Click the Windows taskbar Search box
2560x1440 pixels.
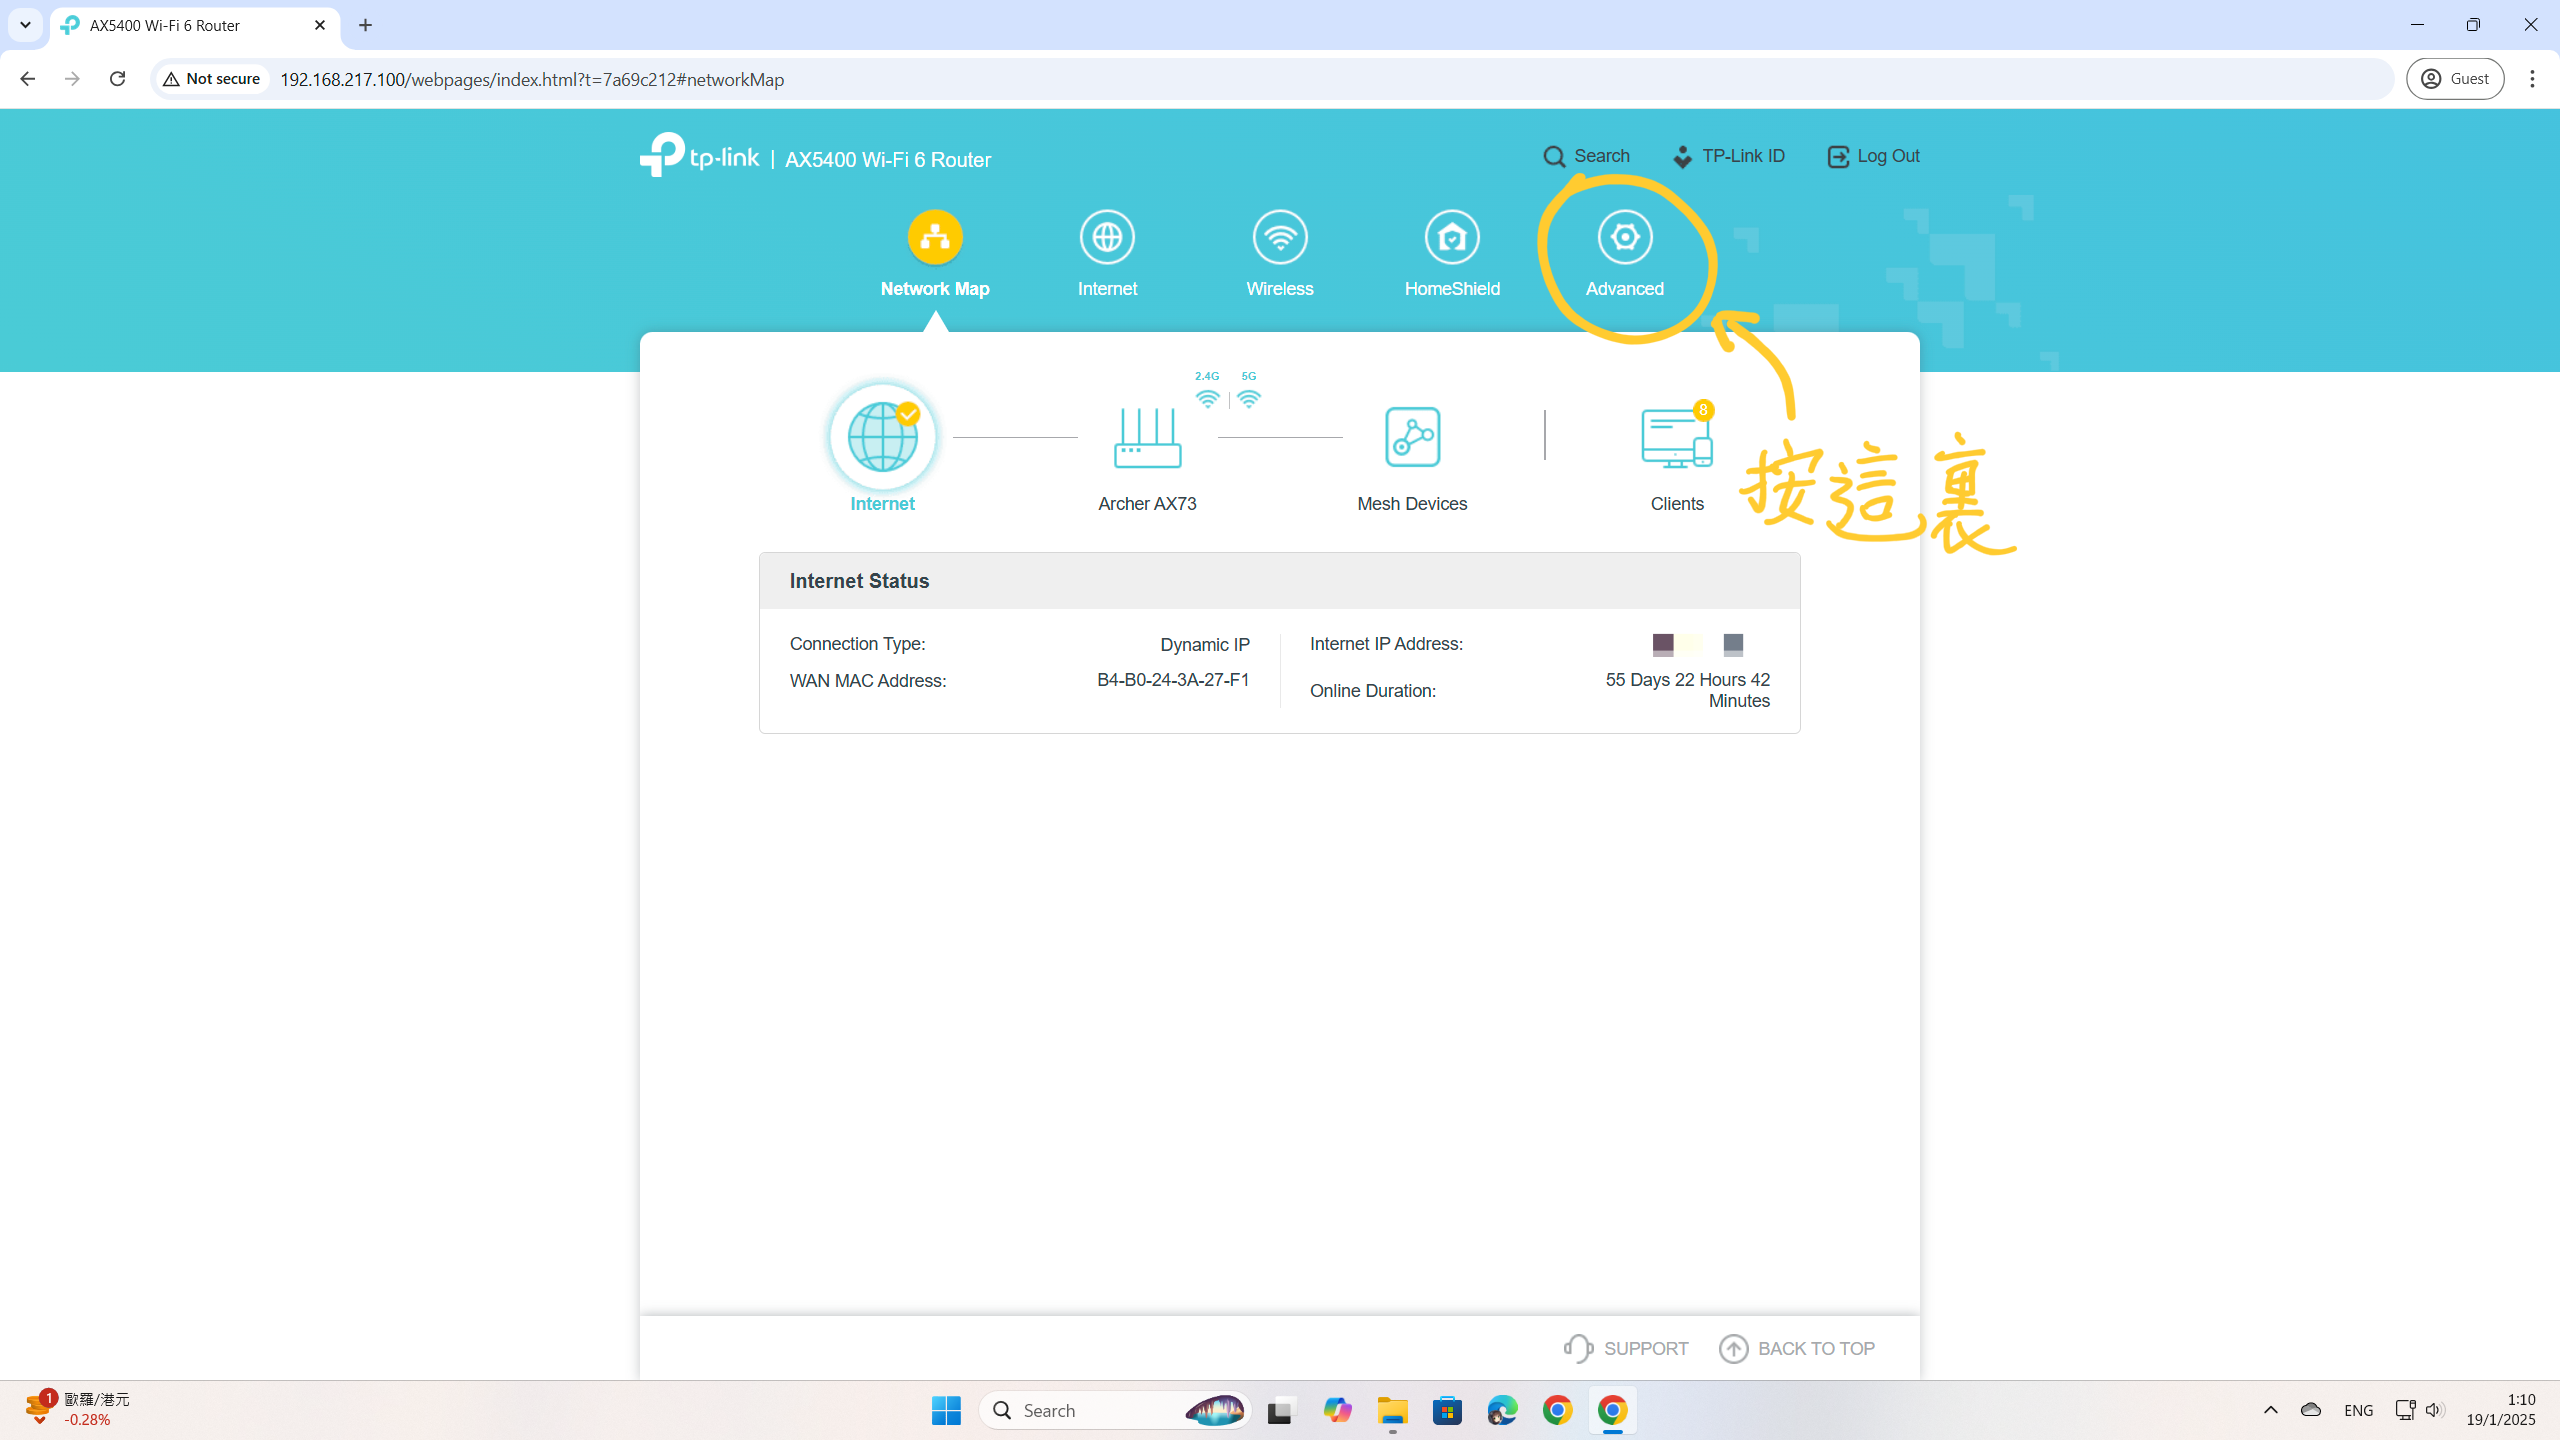(1115, 1410)
